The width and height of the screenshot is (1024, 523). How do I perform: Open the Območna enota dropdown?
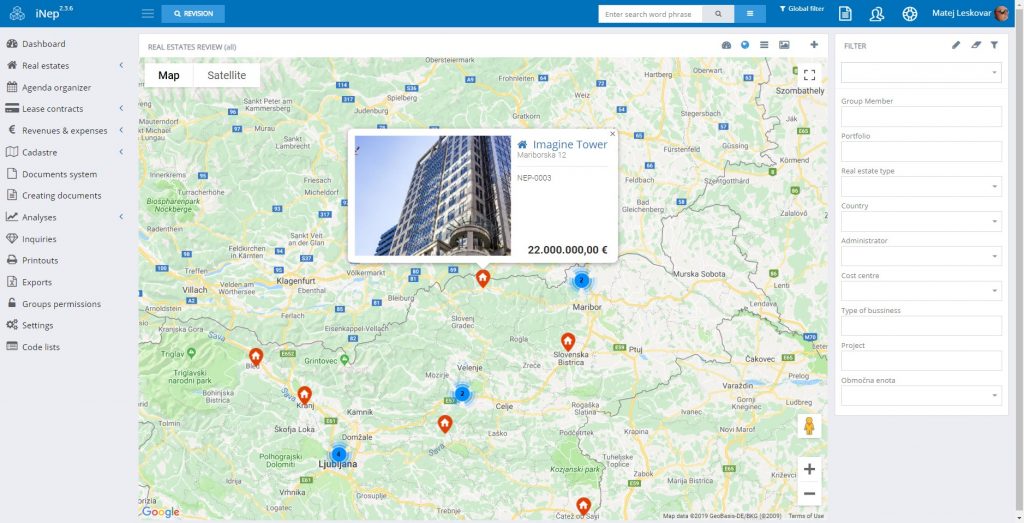pos(921,395)
